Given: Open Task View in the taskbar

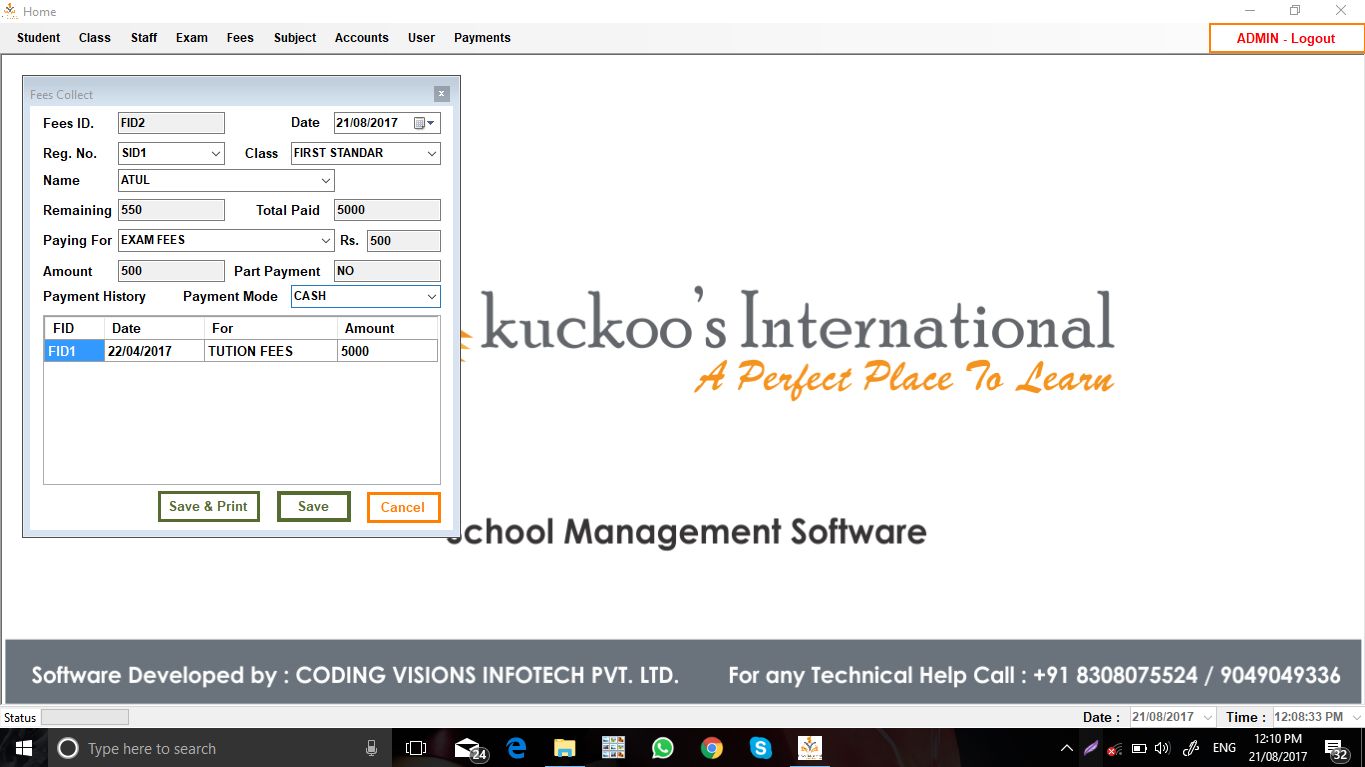Looking at the screenshot, I should click(416, 748).
